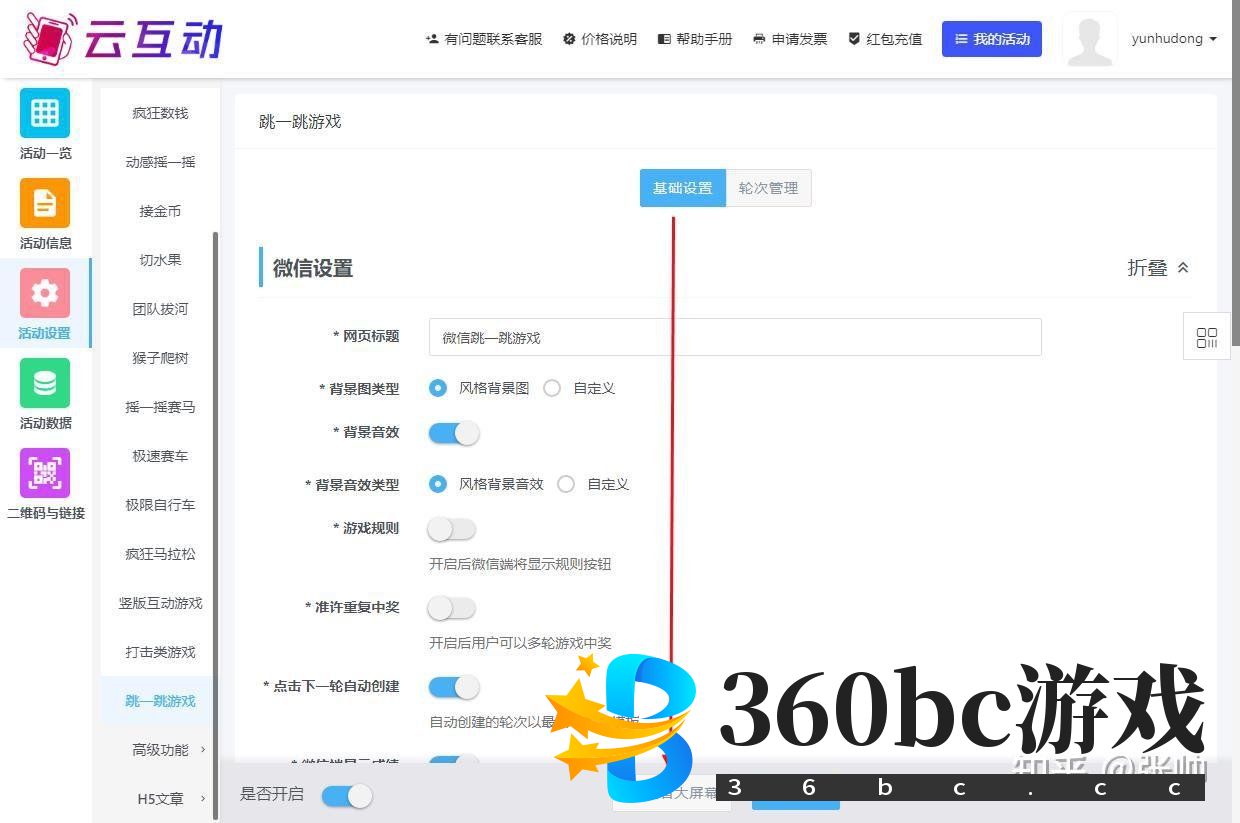Enable the 游戏规则 toggle switch
The width and height of the screenshot is (1240, 823).
pyautogui.click(x=452, y=529)
